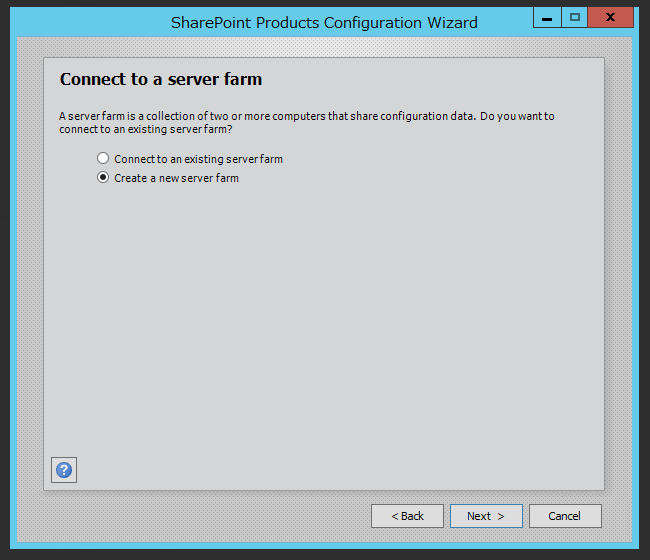Go to the next wizard step
650x560 pixels.
(x=486, y=516)
